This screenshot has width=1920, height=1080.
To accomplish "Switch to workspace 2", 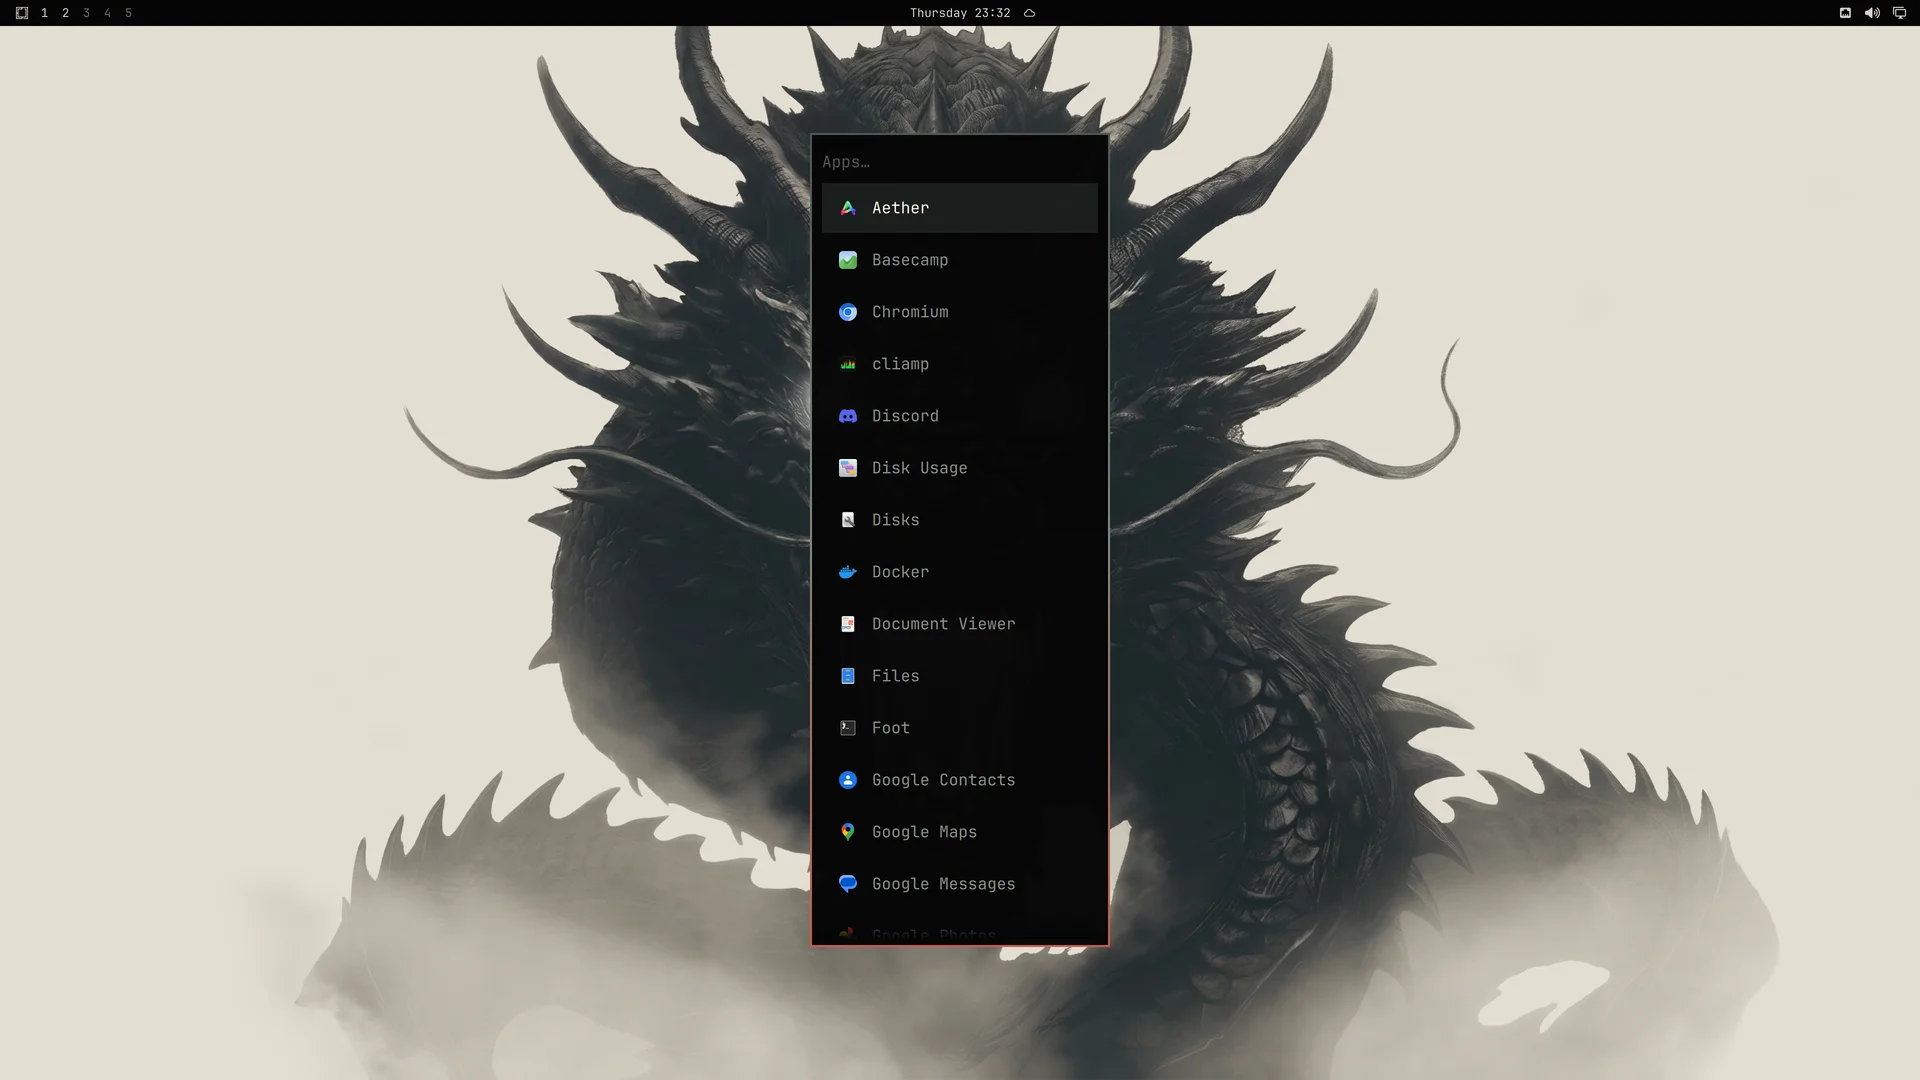I will tap(65, 13).
